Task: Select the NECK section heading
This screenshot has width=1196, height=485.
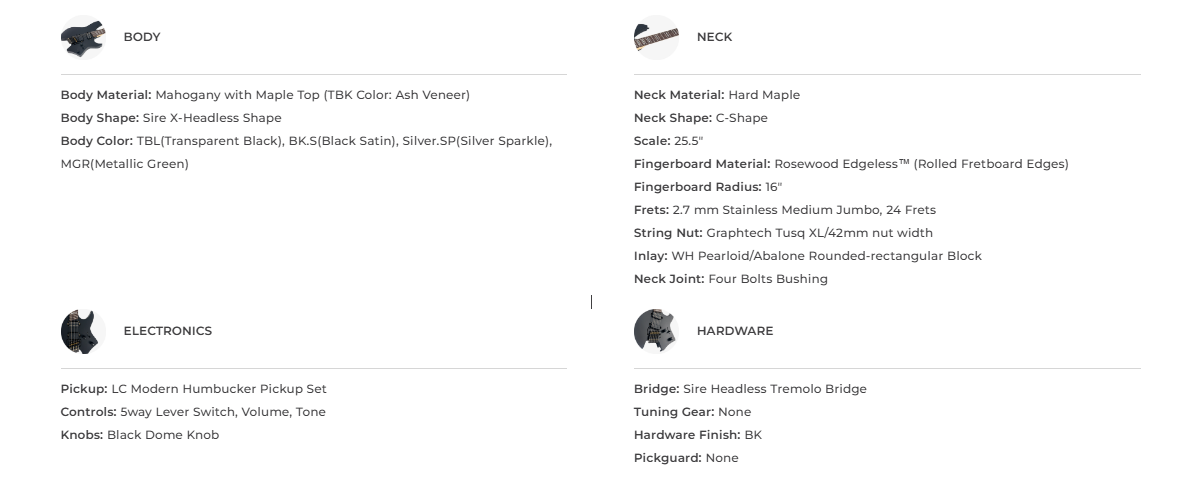Action: tap(714, 37)
